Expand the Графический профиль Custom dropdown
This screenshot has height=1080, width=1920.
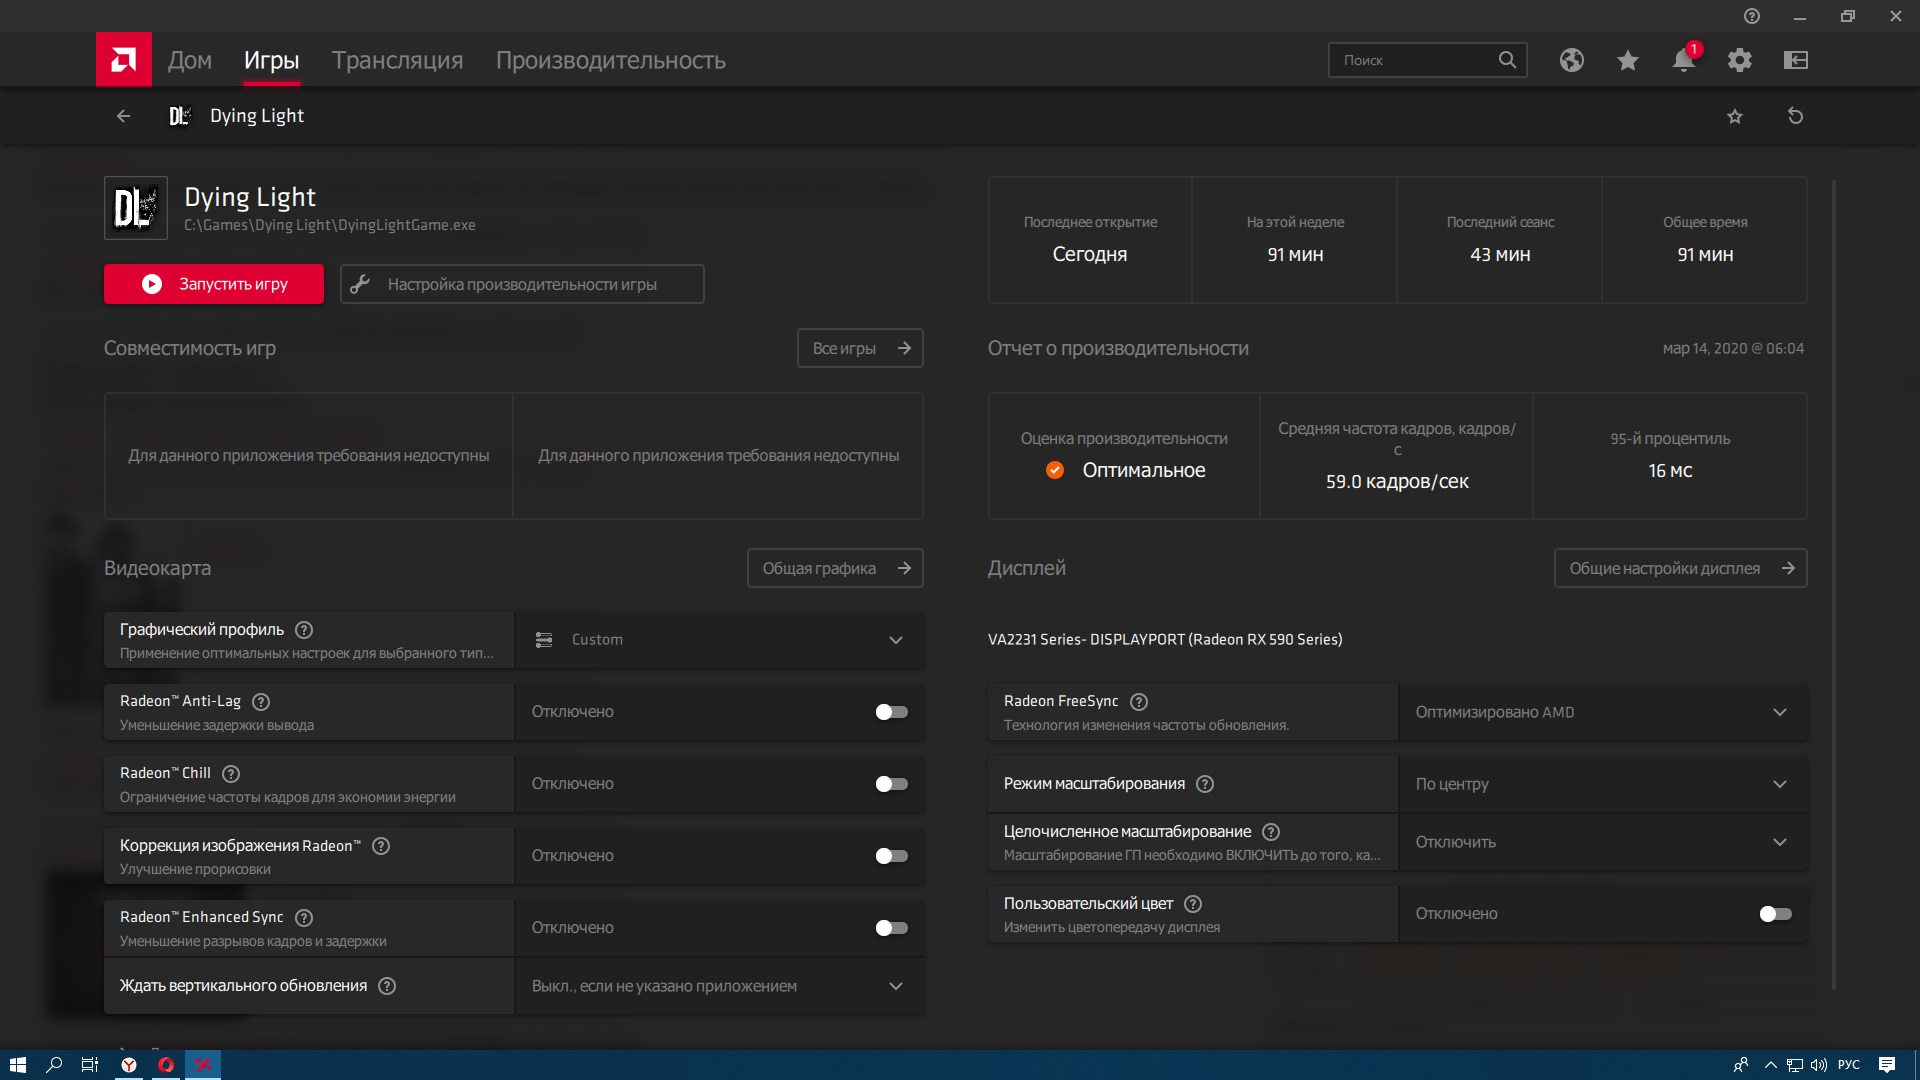(719, 640)
